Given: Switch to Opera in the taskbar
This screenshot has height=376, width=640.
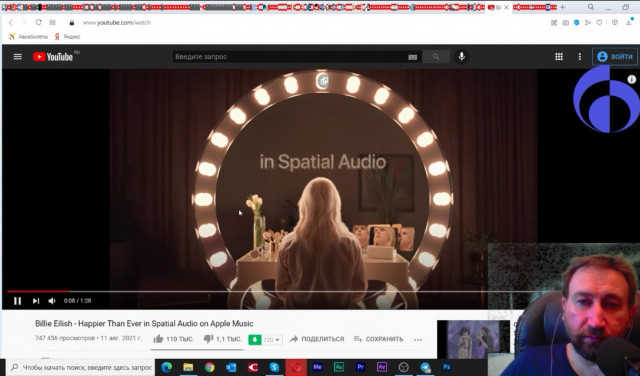Looking at the screenshot, I should pos(296,367).
